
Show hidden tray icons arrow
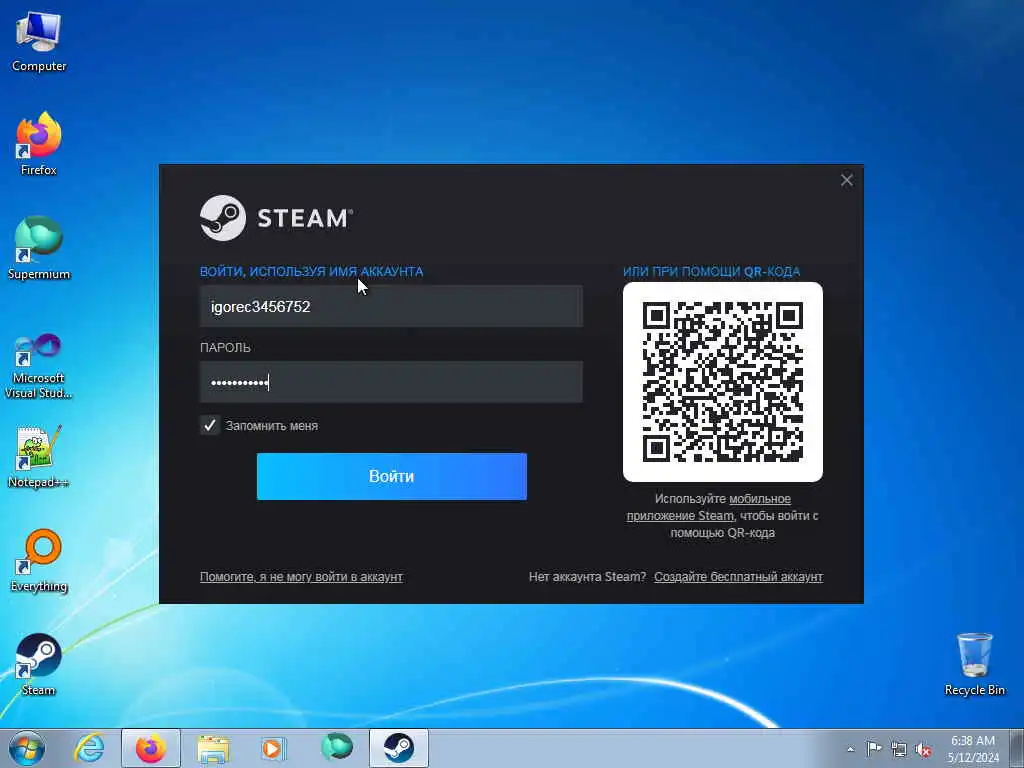click(x=850, y=749)
